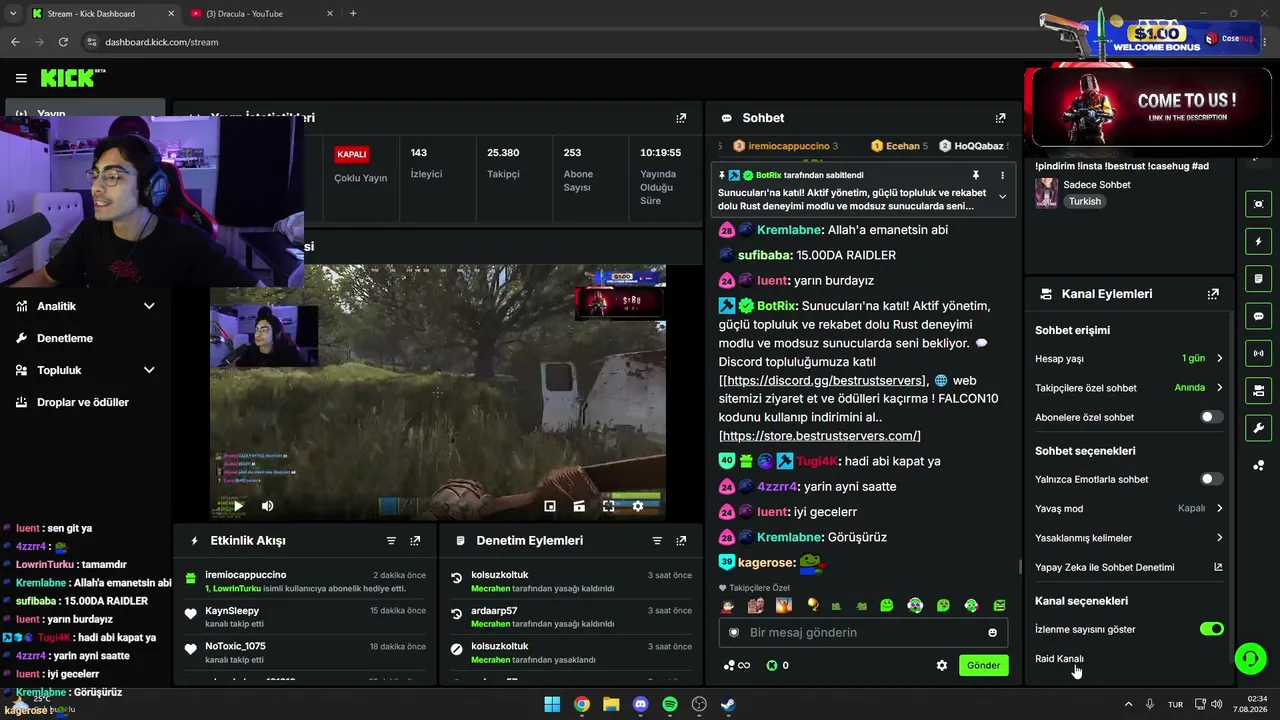This screenshot has height=720, width=1280.
Task: Click the Sadece Sohbet category thumbnail
Action: tap(1046, 192)
